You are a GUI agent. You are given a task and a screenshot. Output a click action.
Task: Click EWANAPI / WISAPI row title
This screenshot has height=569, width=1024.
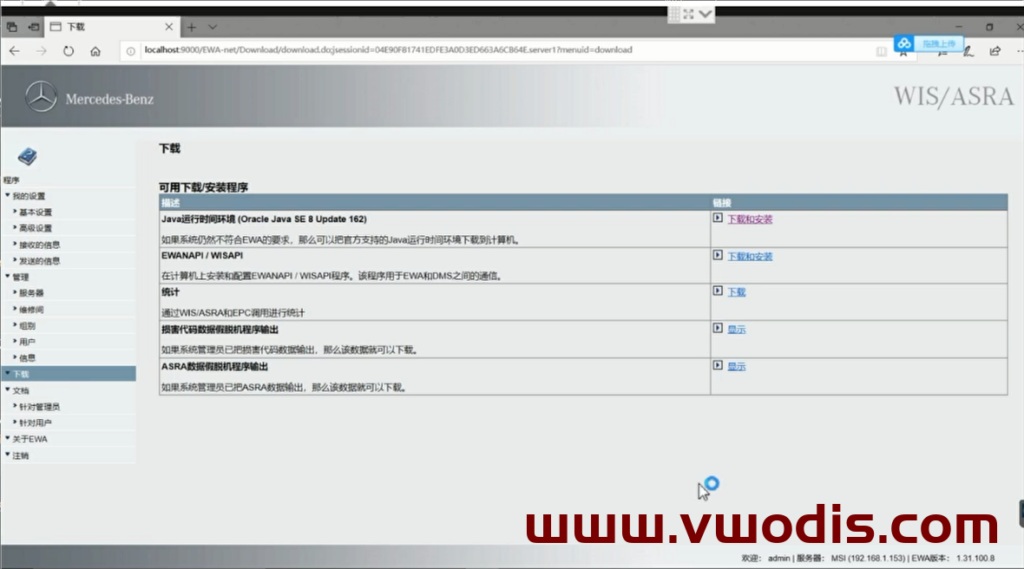pos(202,255)
